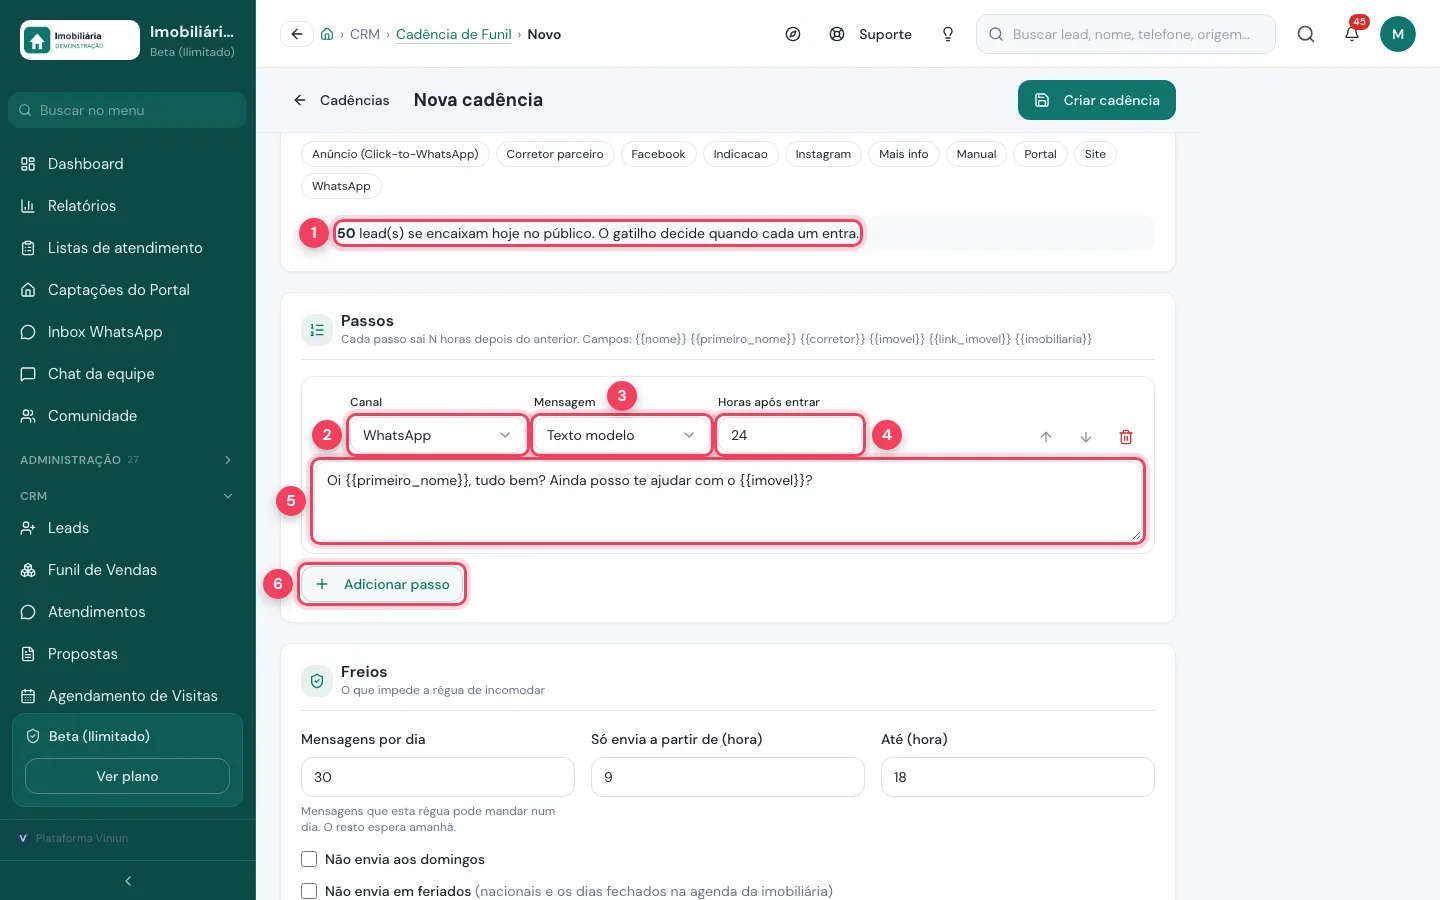
Task: Click the Horas após entrar field
Action: coord(790,435)
